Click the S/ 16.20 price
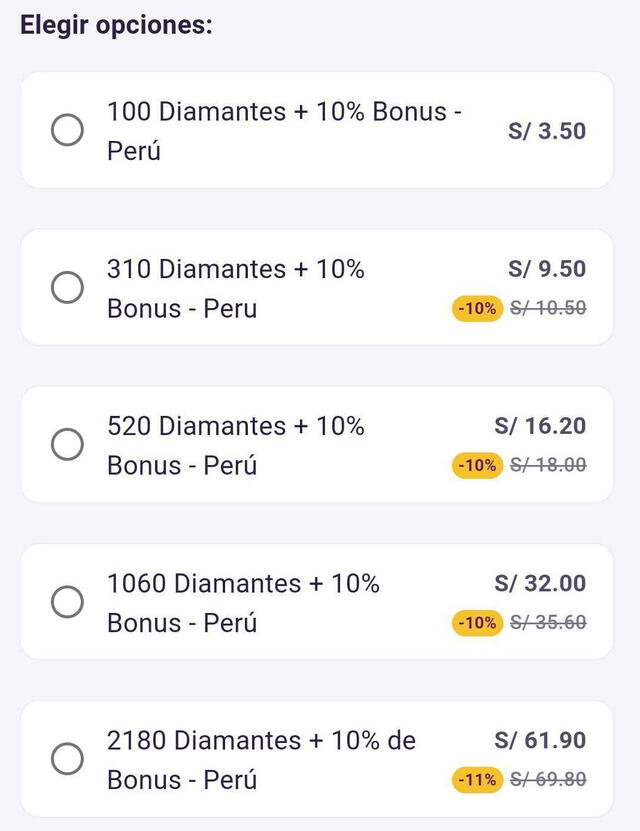The width and height of the screenshot is (640, 831). click(x=540, y=426)
